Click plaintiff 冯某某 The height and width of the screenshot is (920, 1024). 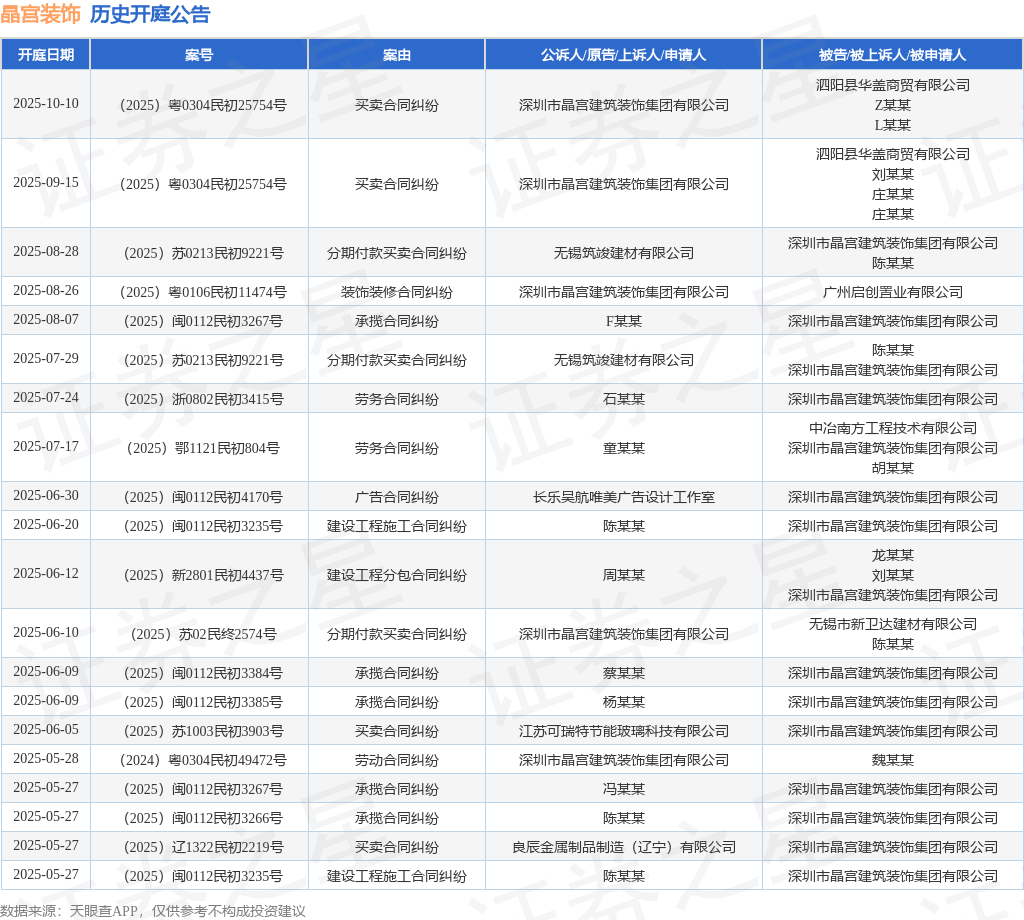click(x=624, y=789)
